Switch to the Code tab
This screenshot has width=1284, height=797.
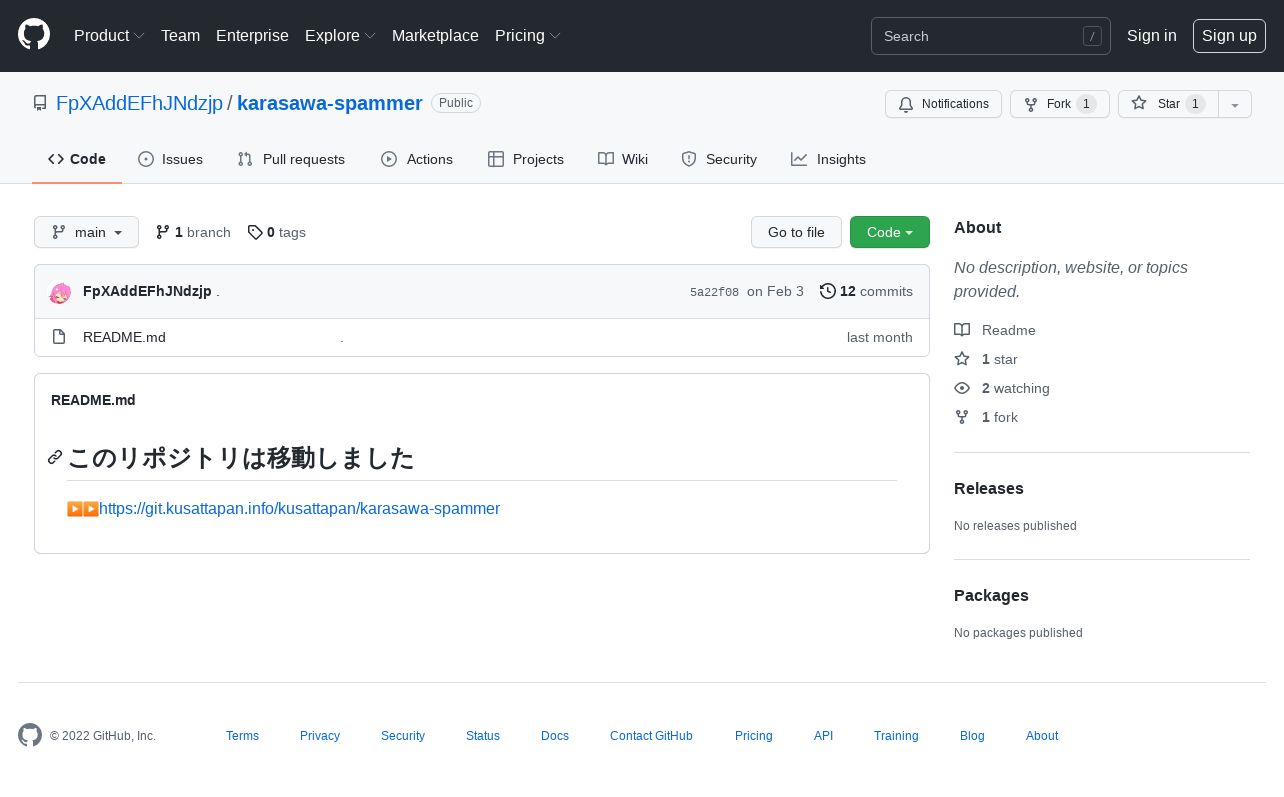77,159
